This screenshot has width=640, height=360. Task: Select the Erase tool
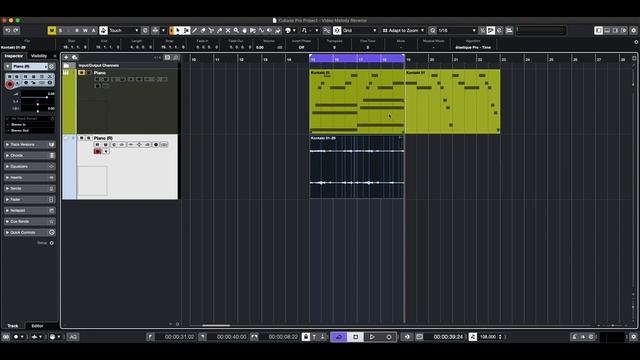click(x=203, y=31)
